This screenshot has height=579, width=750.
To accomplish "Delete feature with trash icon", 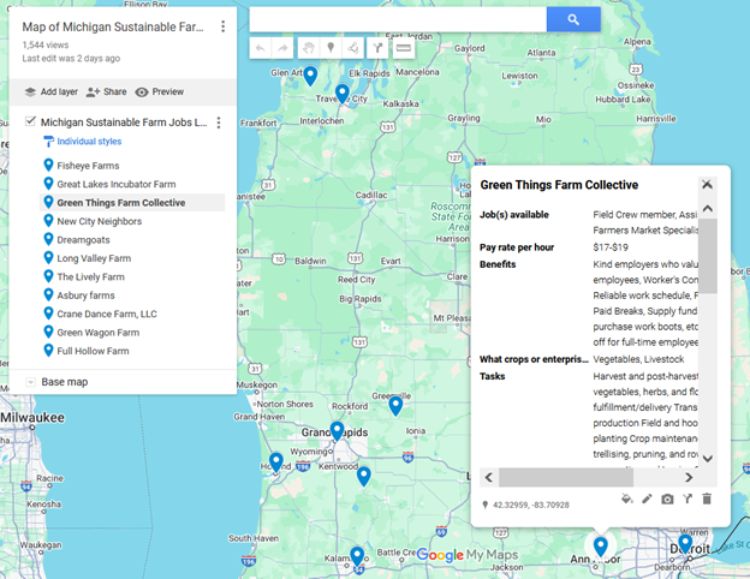I will click(x=706, y=499).
